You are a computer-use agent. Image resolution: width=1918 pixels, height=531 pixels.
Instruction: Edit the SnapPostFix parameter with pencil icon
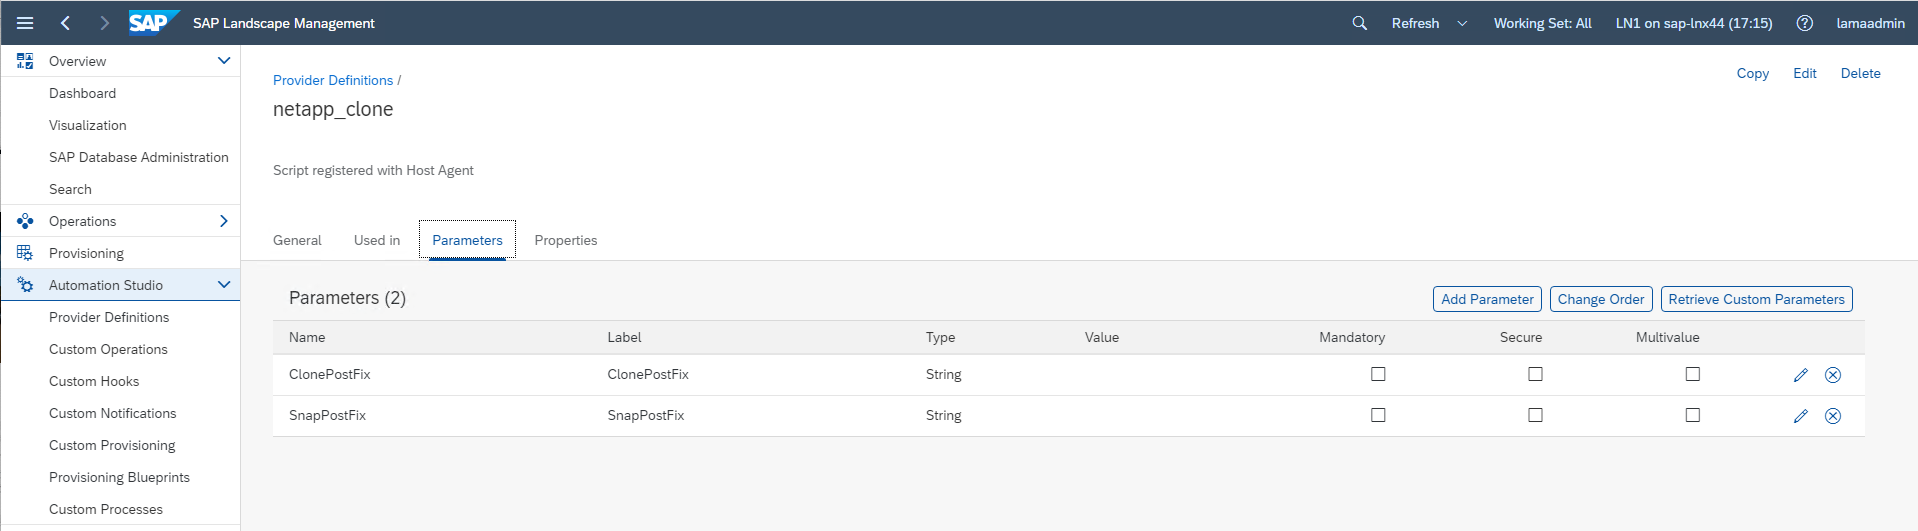coord(1800,416)
